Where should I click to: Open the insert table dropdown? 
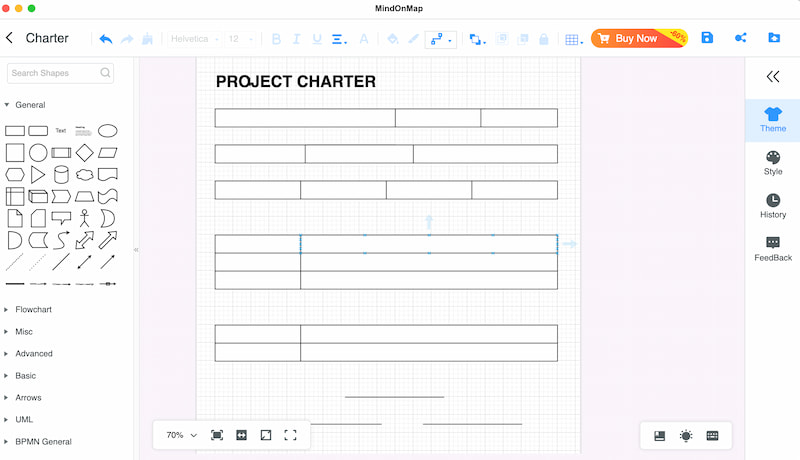pyautogui.click(x=574, y=39)
